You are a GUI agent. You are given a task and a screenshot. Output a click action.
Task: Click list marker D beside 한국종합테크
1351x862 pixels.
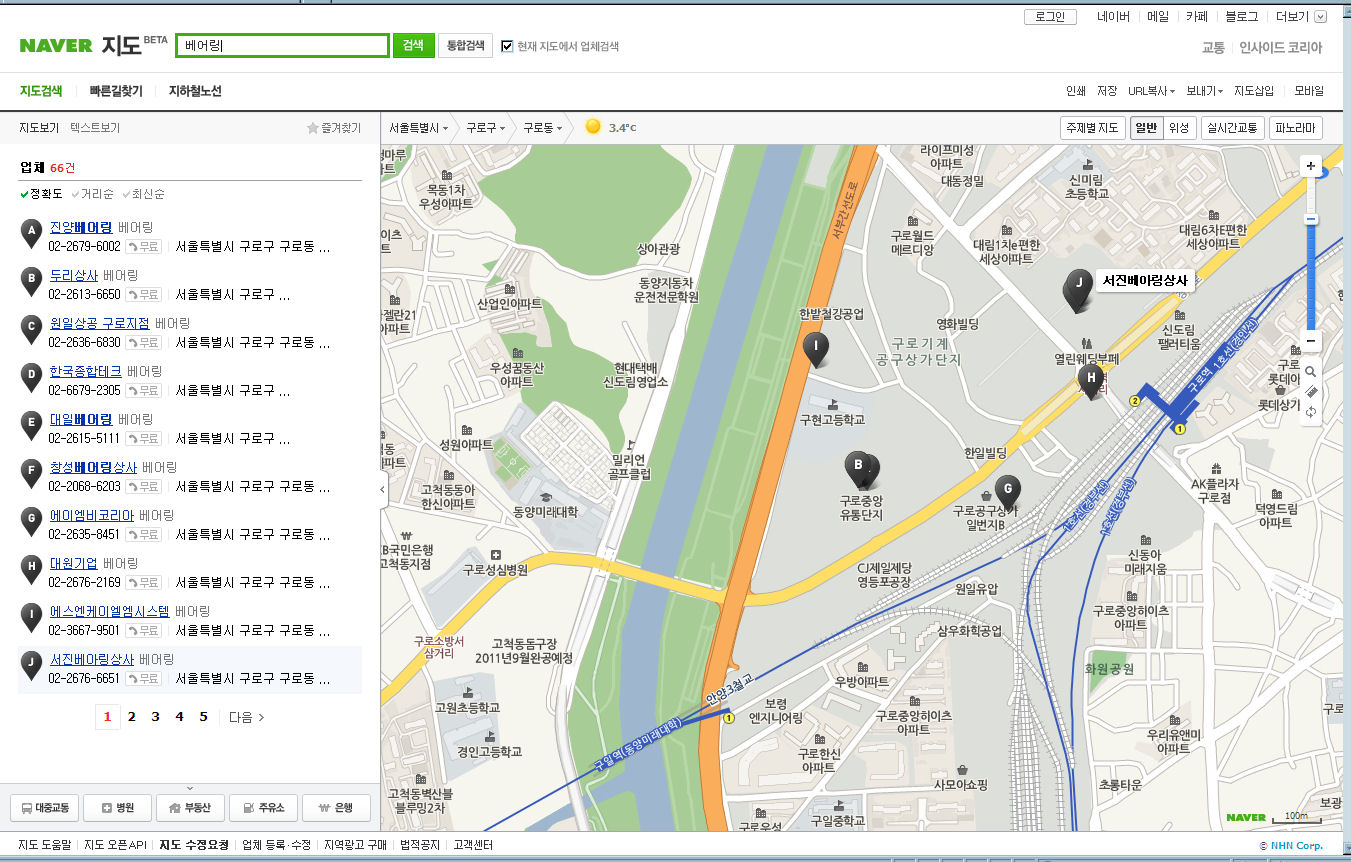pyautogui.click(x=32, y=378)
